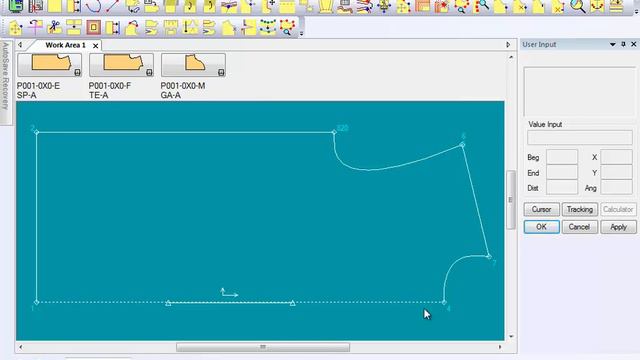Click the notch slit piece icon

coord(248,28)
